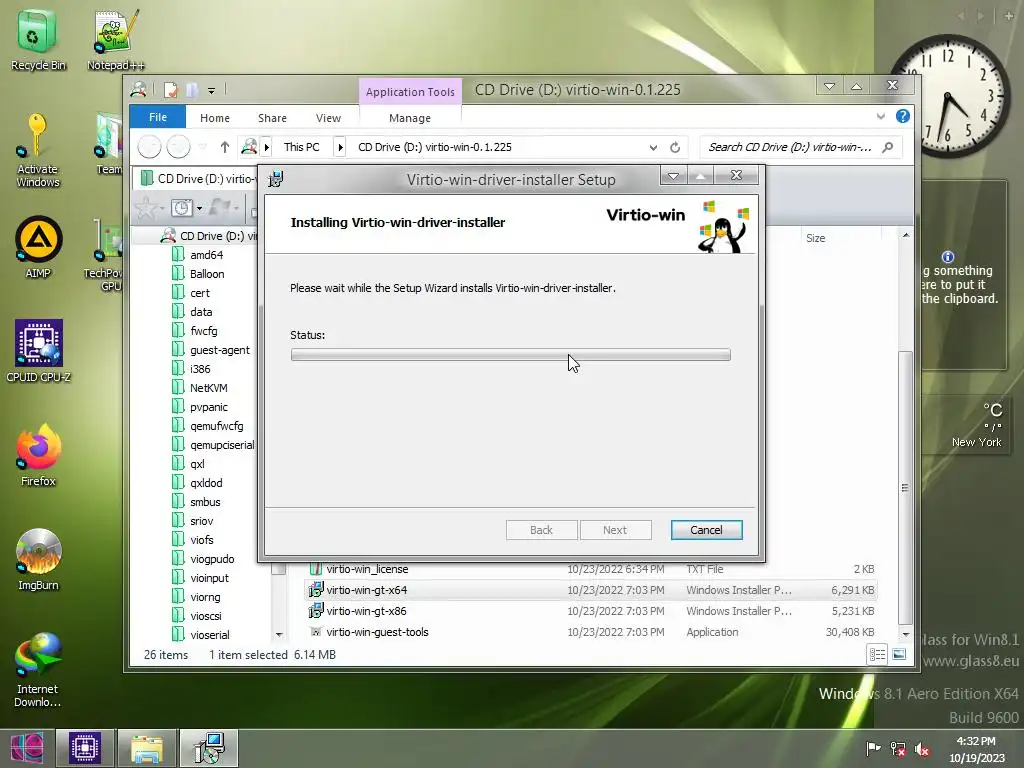Image resolution: width=1024 pixels, height=768 pixels.
Task: Go up one folder level arrow
Action: click(x=225, y=148)
